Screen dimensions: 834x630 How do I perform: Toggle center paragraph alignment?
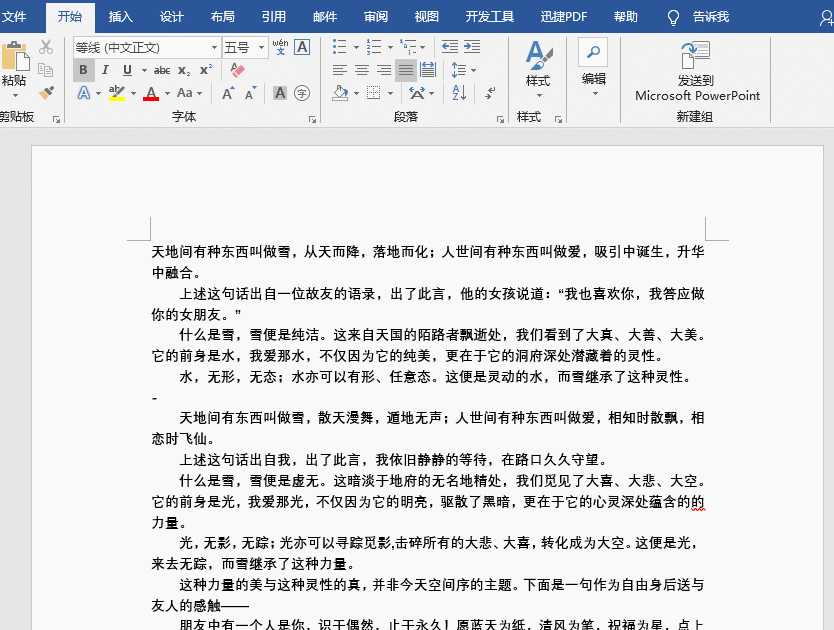coord(362,70)
